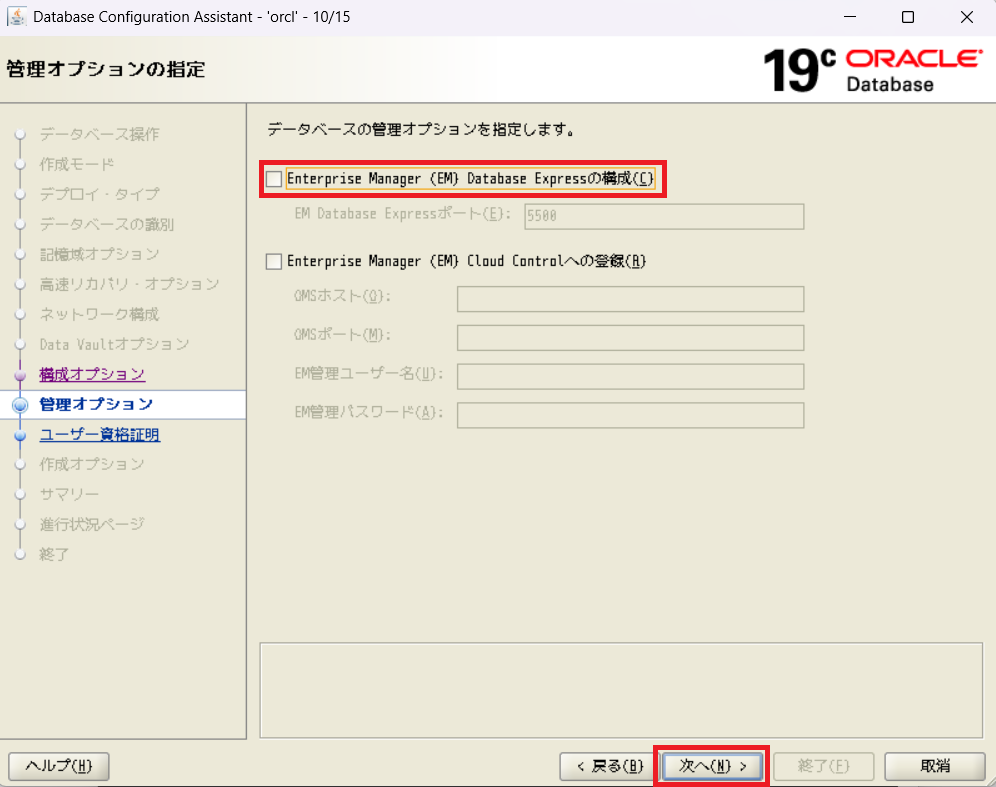Screen dimensions: 996x787
Task: Enable EM Database Express configuration checkbox
Action: tap(274, 179)
